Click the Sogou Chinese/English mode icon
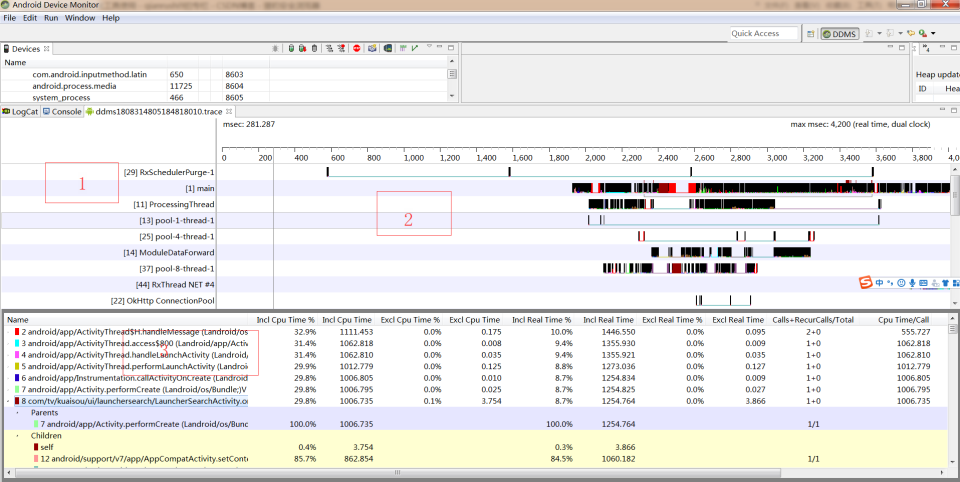This screenshot has height=482, width=960. (x=879, y=283)
